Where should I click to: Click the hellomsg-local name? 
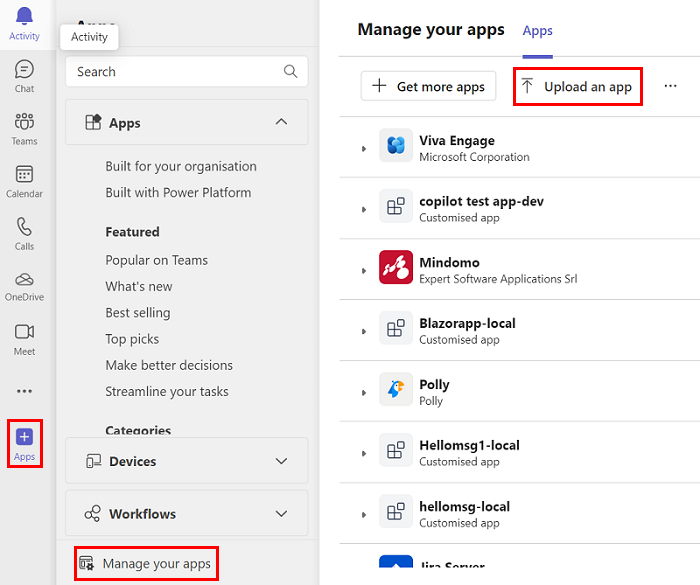pyautogui.click(x=464, y=506)
